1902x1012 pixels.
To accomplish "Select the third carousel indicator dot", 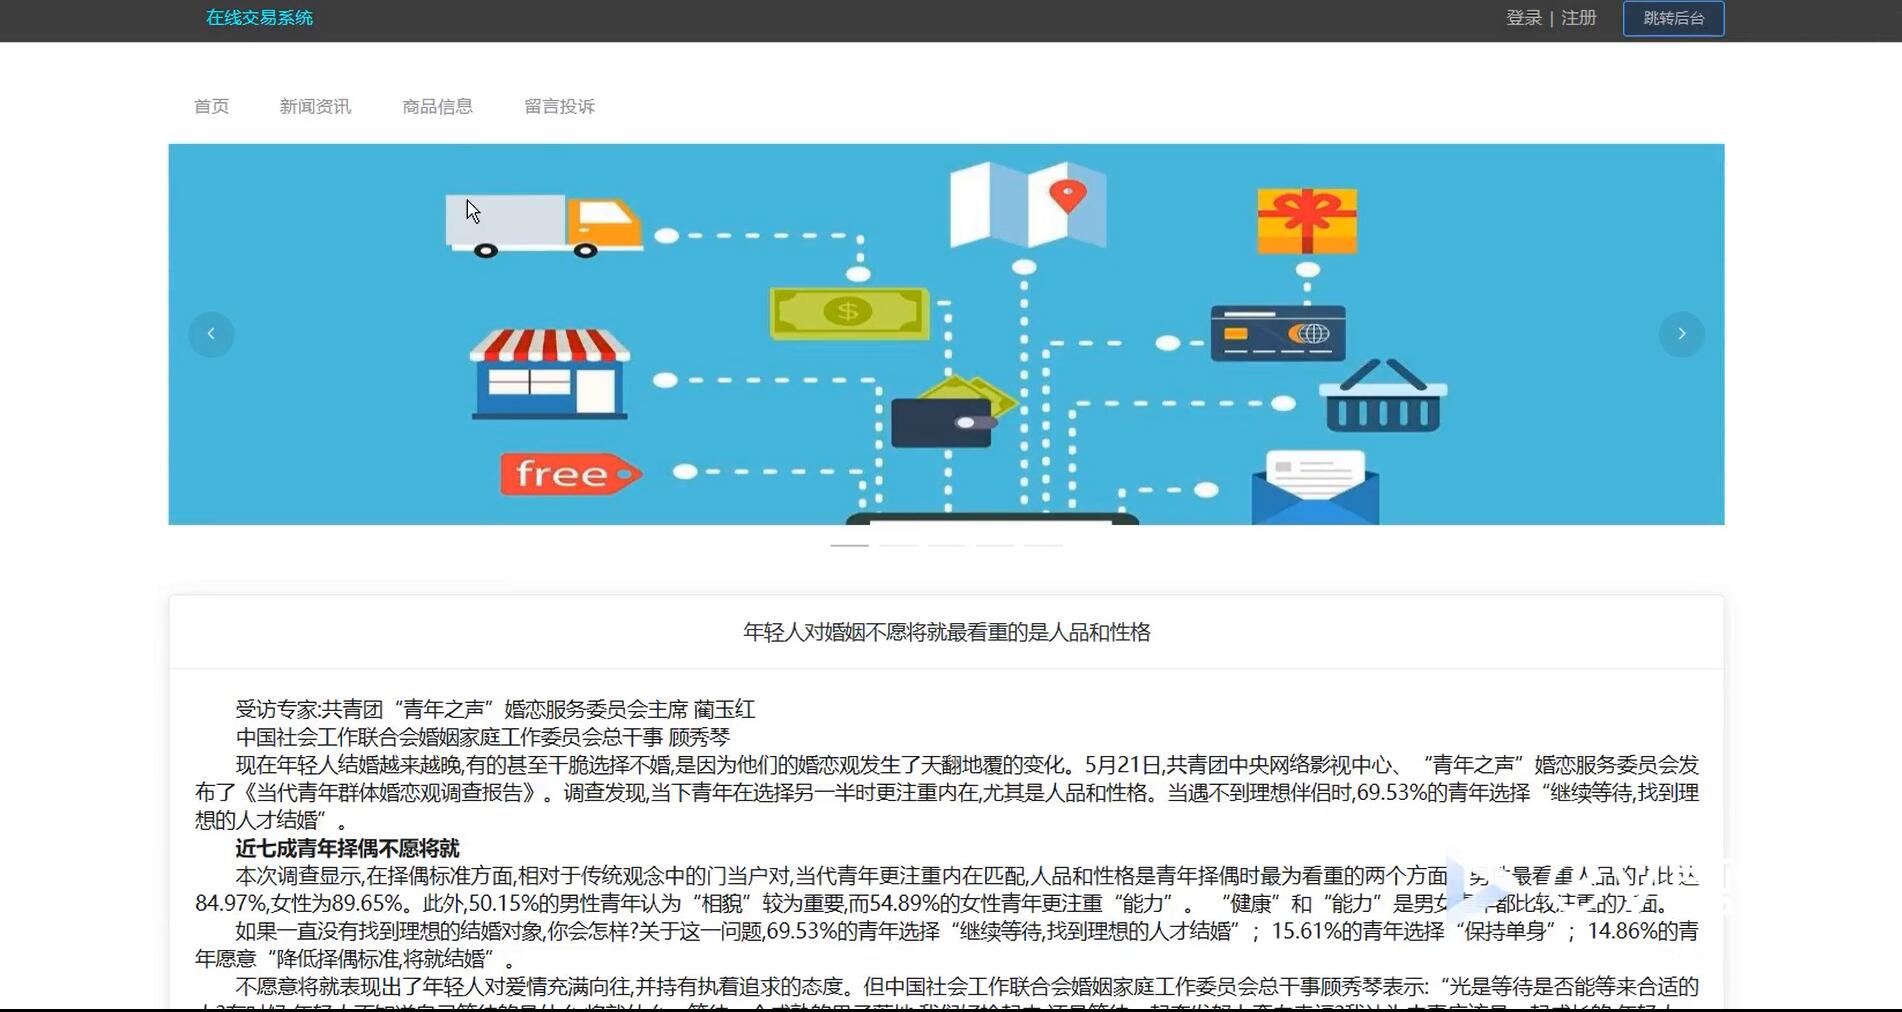I will [x=948, y=547].
